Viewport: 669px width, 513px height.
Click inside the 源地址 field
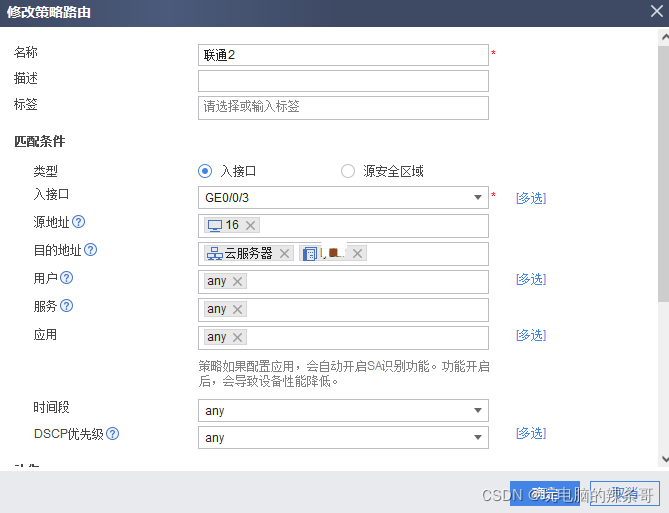click(x=343, y=226)
